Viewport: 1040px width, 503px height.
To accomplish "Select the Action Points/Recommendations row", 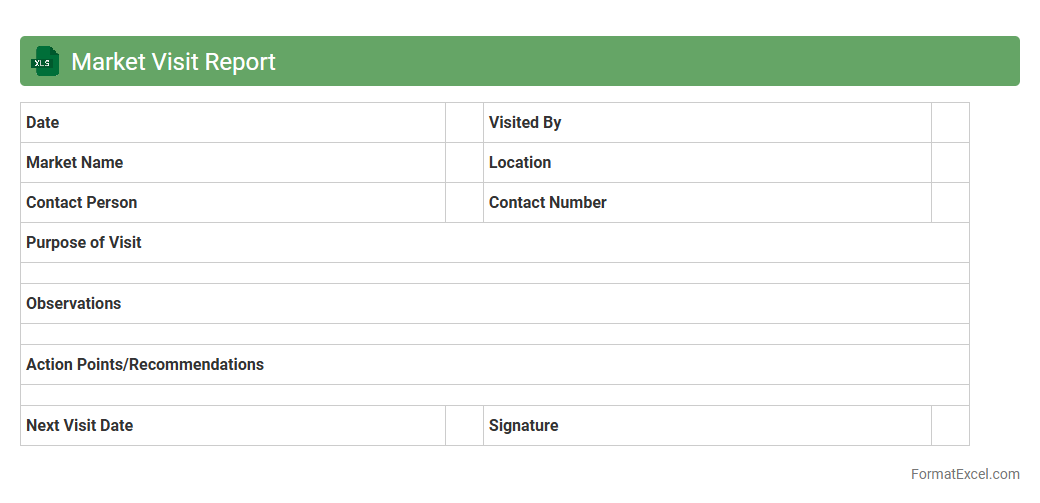I will click(x=494, y=365).
